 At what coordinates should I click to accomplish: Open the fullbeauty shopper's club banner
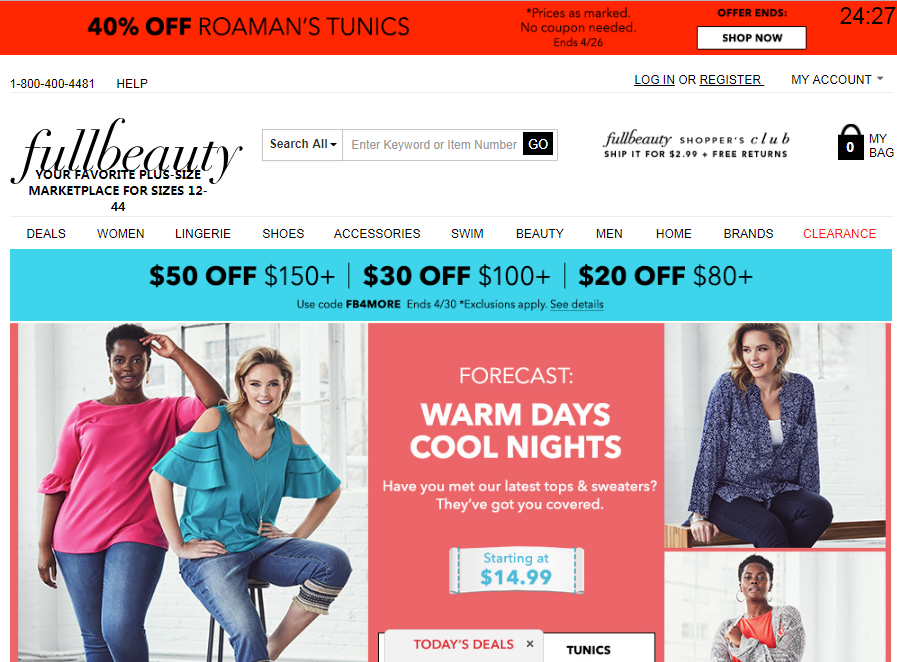(696, 145)
